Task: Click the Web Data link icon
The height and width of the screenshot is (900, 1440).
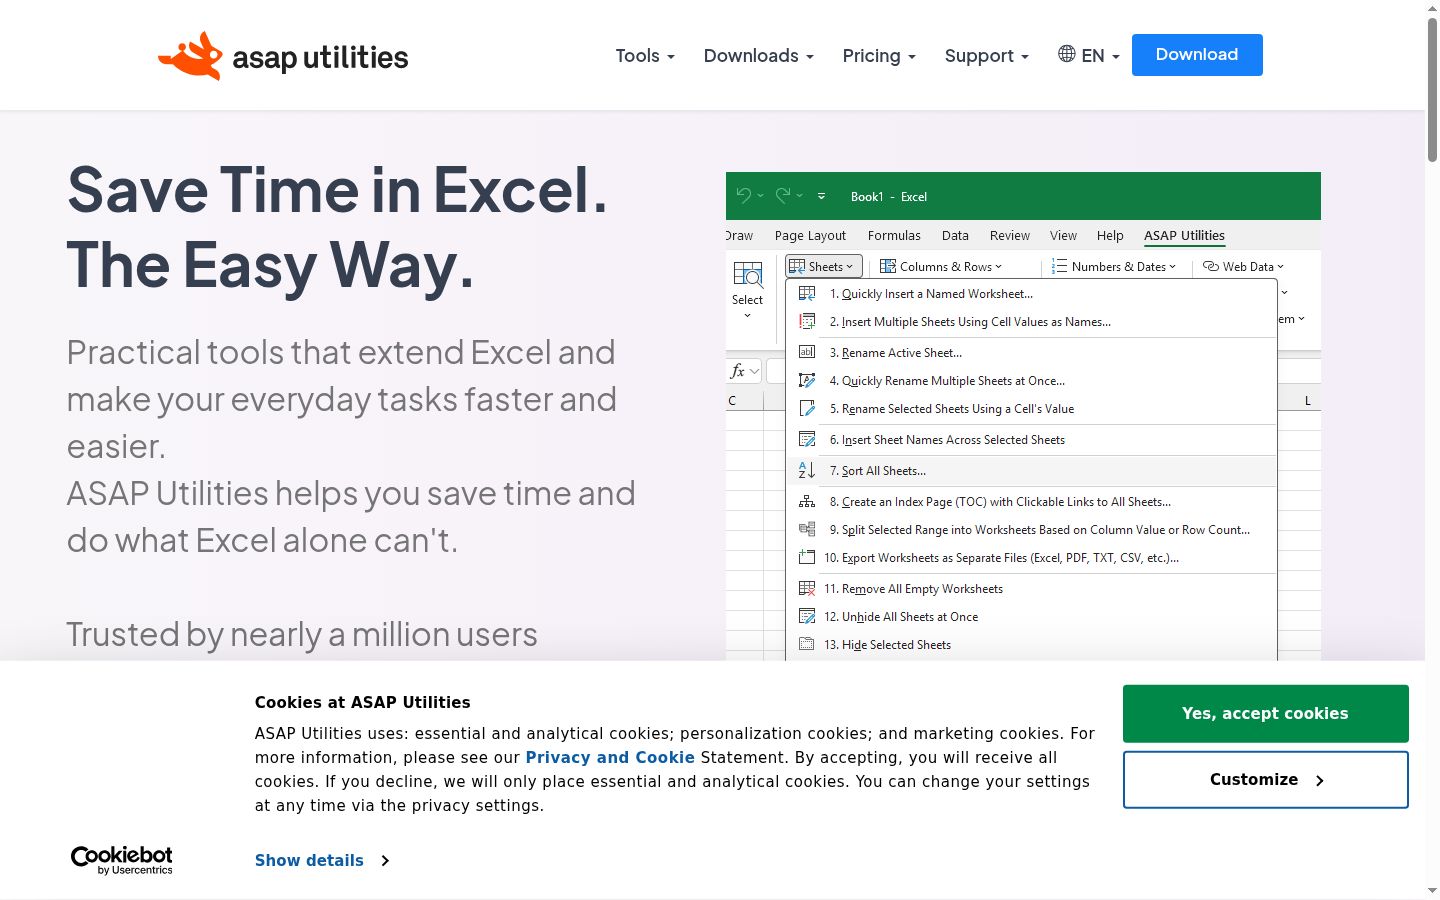Action: pos(1210,266)
